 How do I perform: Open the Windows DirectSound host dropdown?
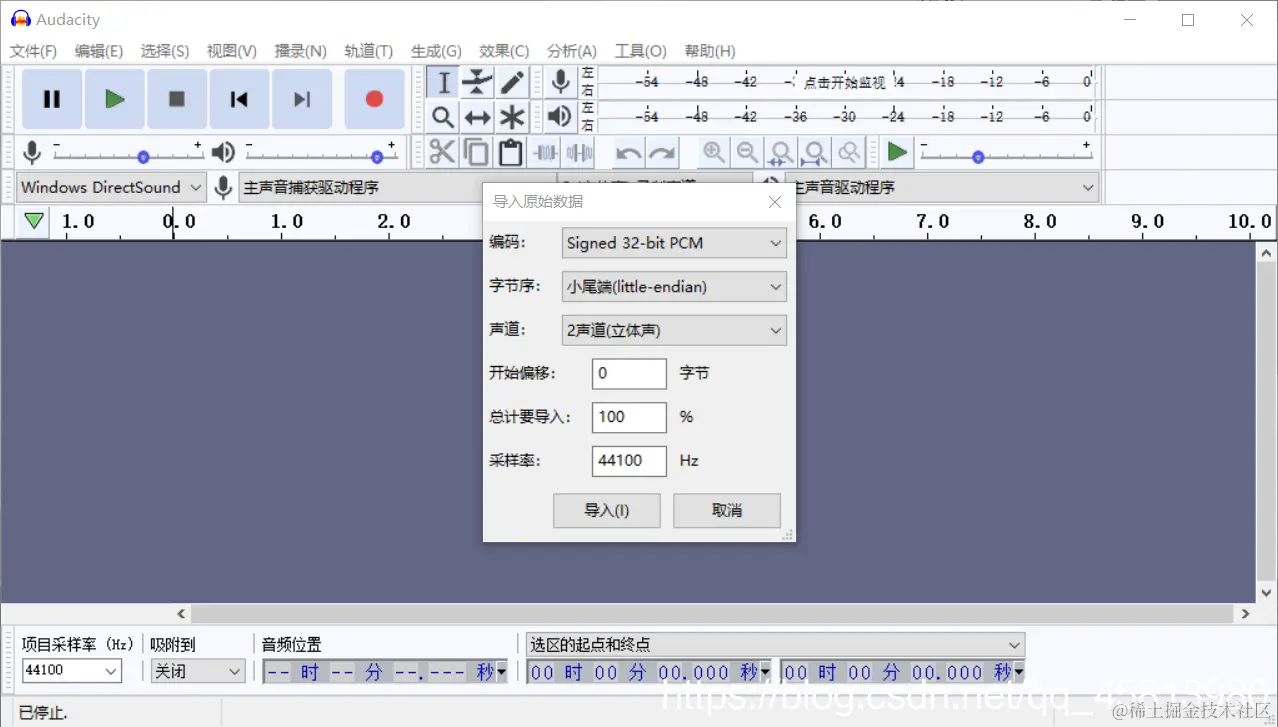(111, 187)
